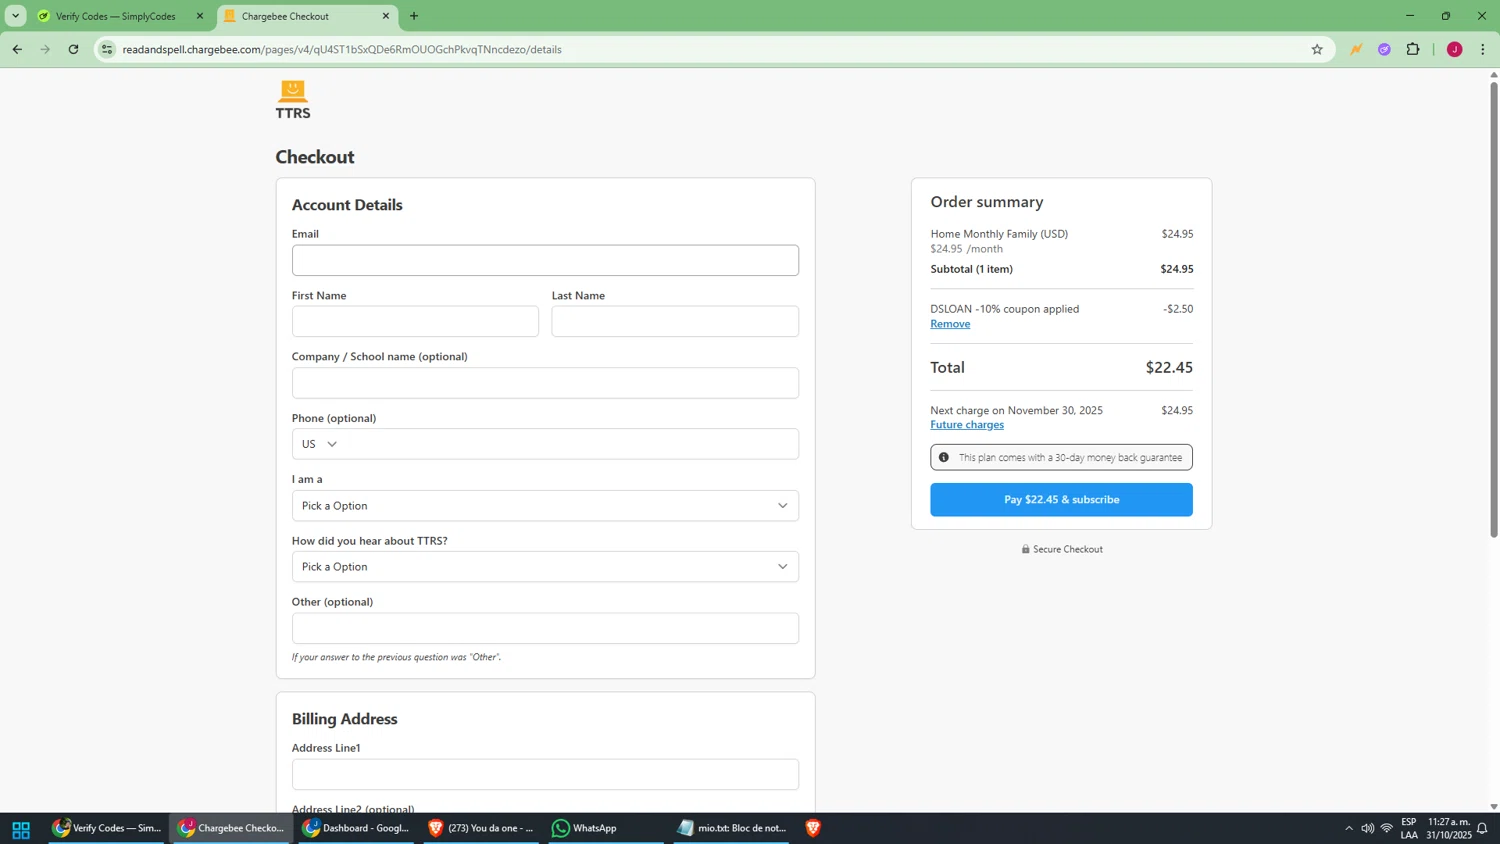Open WhatsApp from the taskbar
This screenshot has height=844, width=1500.
[606, 828]
